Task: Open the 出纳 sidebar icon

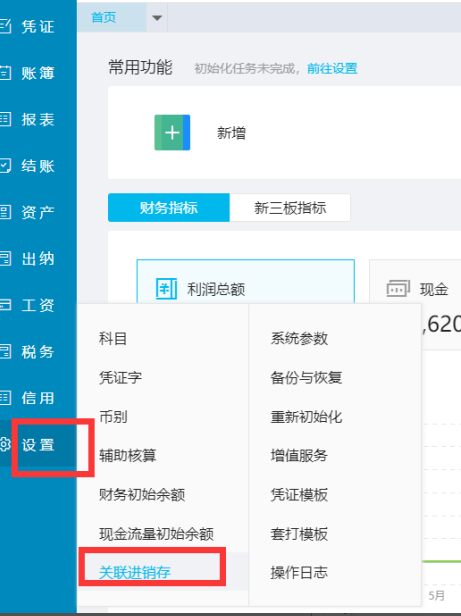Action: pos(5,258)
